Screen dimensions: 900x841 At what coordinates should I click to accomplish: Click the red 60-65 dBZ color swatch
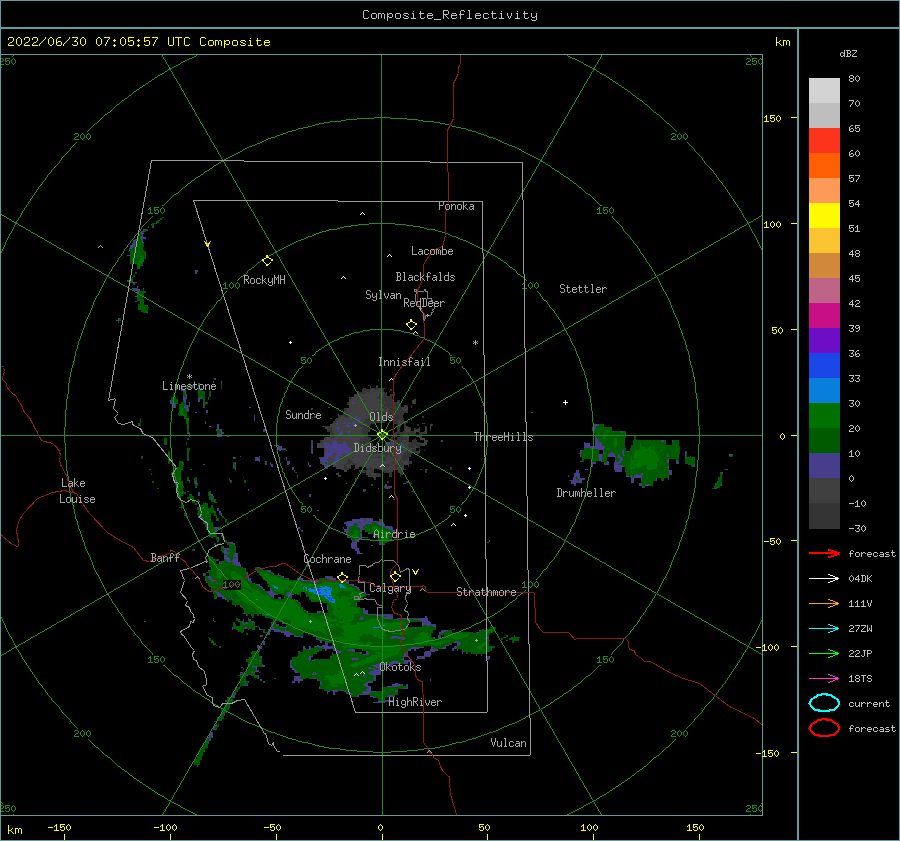pos(824,141)
